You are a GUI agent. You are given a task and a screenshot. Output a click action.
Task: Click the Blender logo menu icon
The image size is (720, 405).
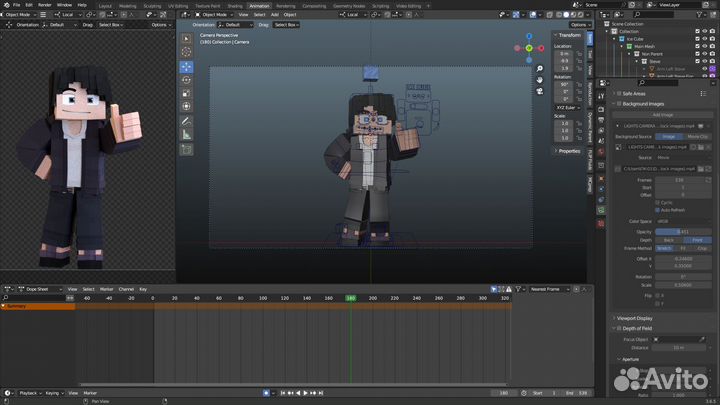6,5
